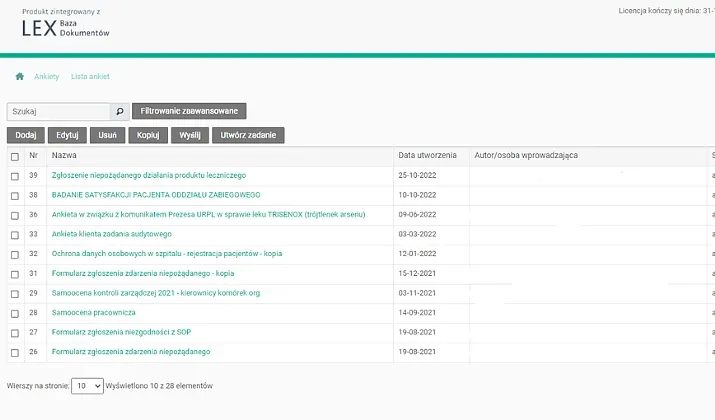Go to the home page icon
Screen dimensions: 715x420
[20, 76]
